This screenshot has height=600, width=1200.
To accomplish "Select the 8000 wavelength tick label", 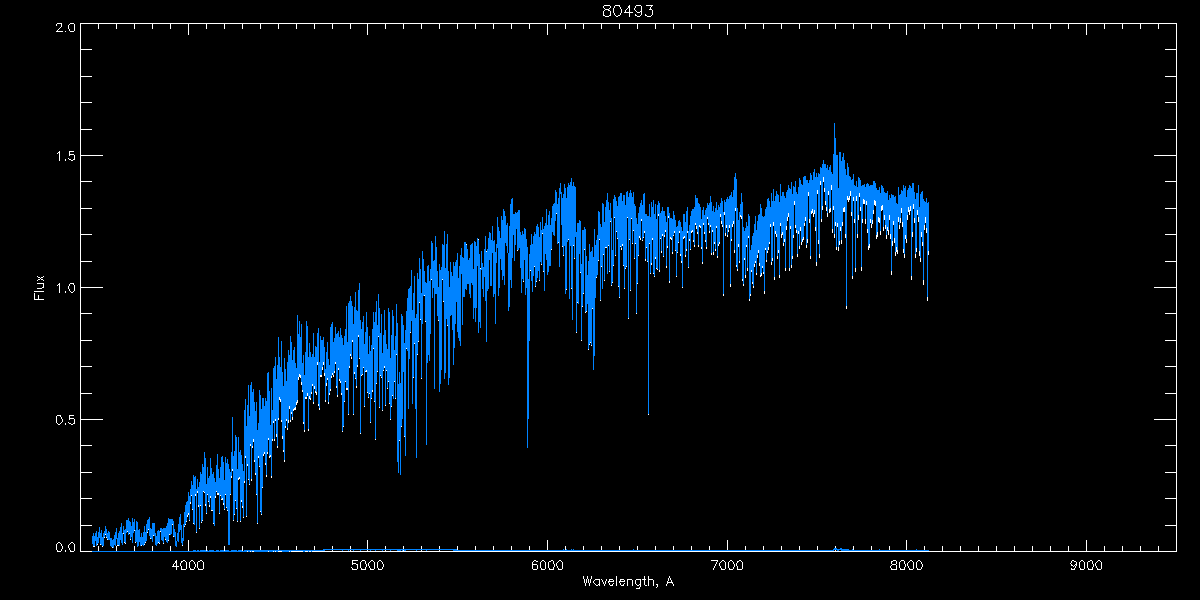I will [x=907, y=565].
